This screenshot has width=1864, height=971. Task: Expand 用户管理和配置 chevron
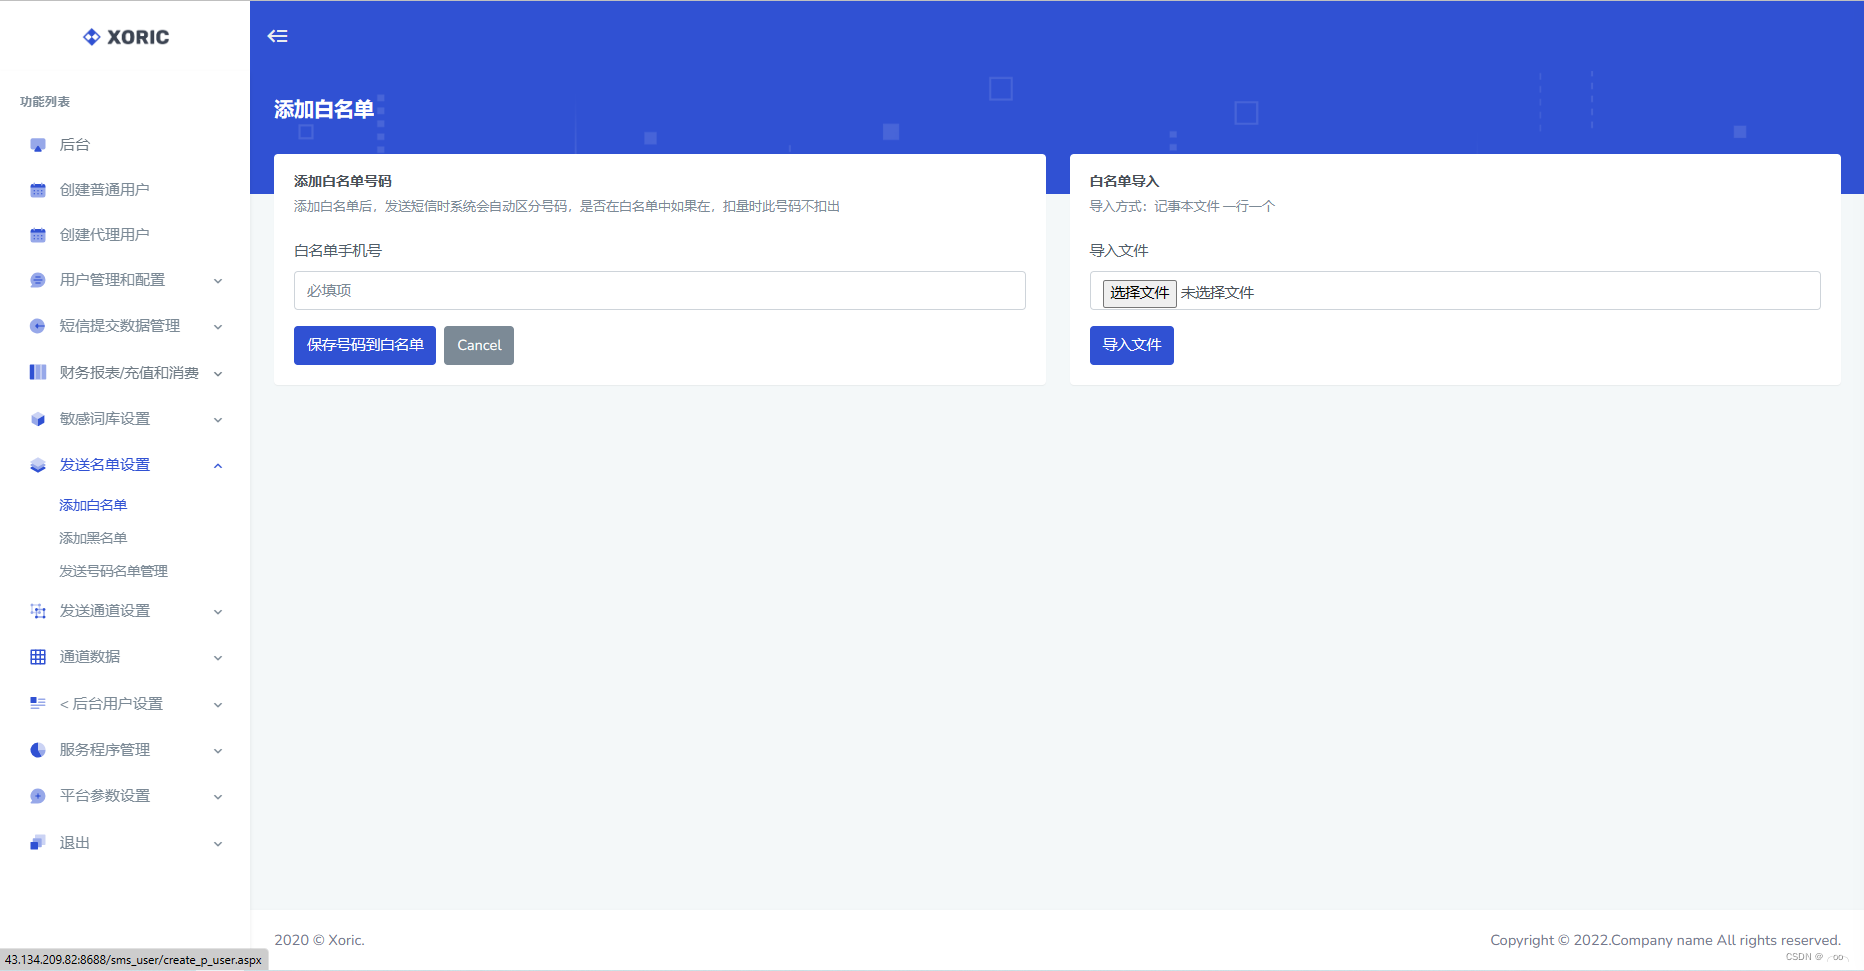click(218, 281)
